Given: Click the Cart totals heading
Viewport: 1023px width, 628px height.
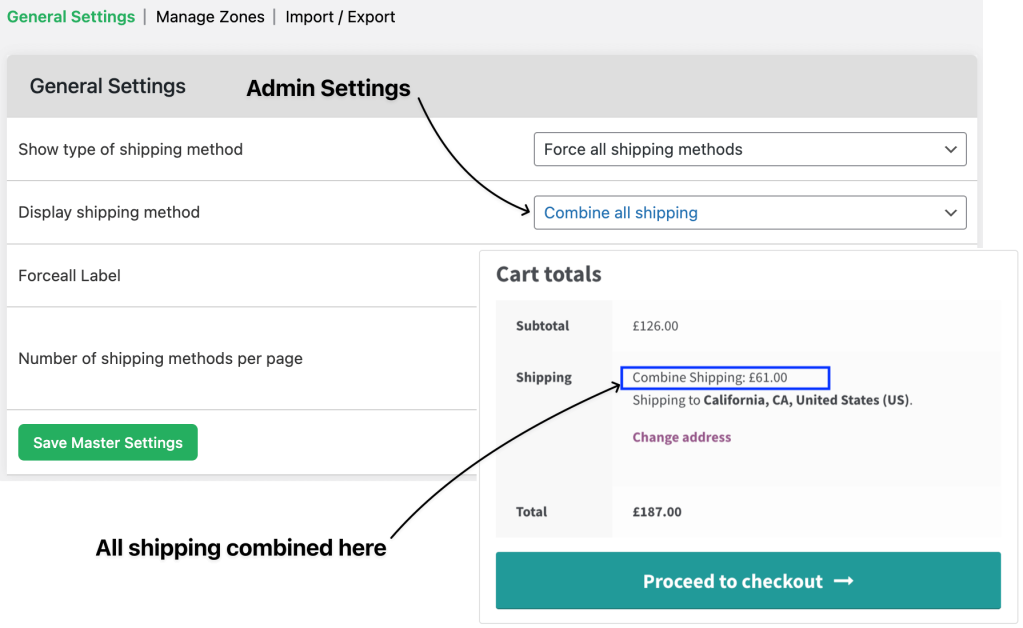Looking at the screenshot, I should pyautogui.click(x=549, y=274).
